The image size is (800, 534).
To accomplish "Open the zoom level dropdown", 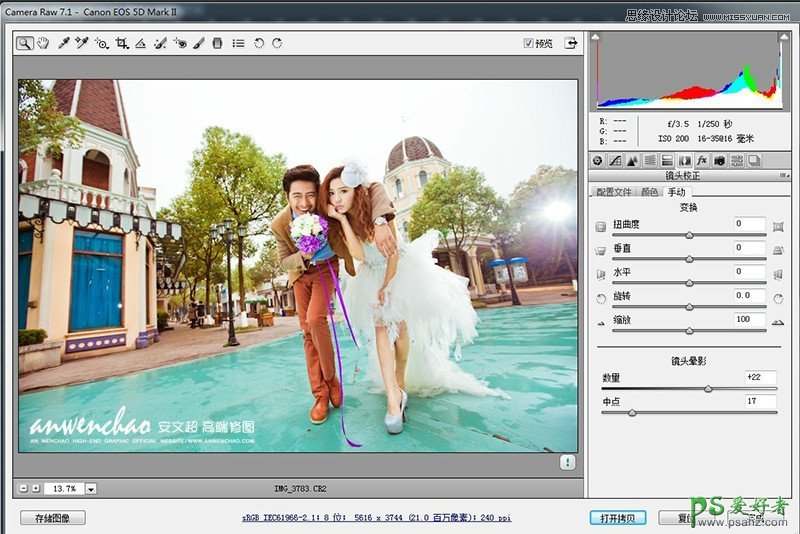I will click(x=91, y=488).
